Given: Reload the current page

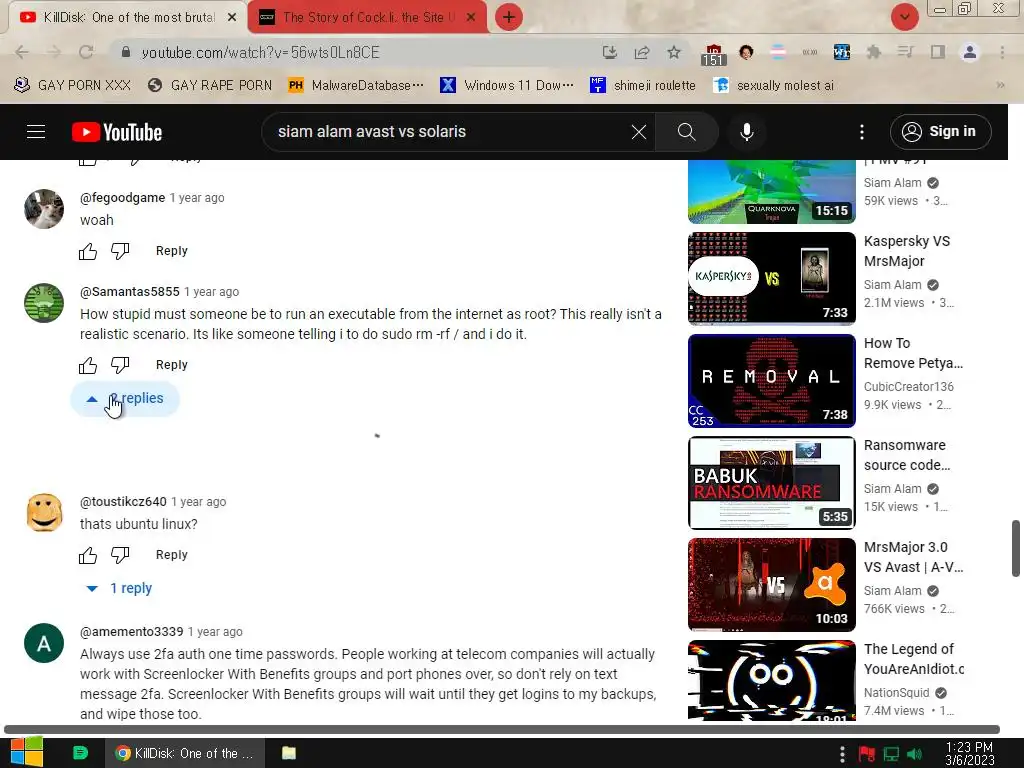Looking at the screenshot, I should [86, 52].
